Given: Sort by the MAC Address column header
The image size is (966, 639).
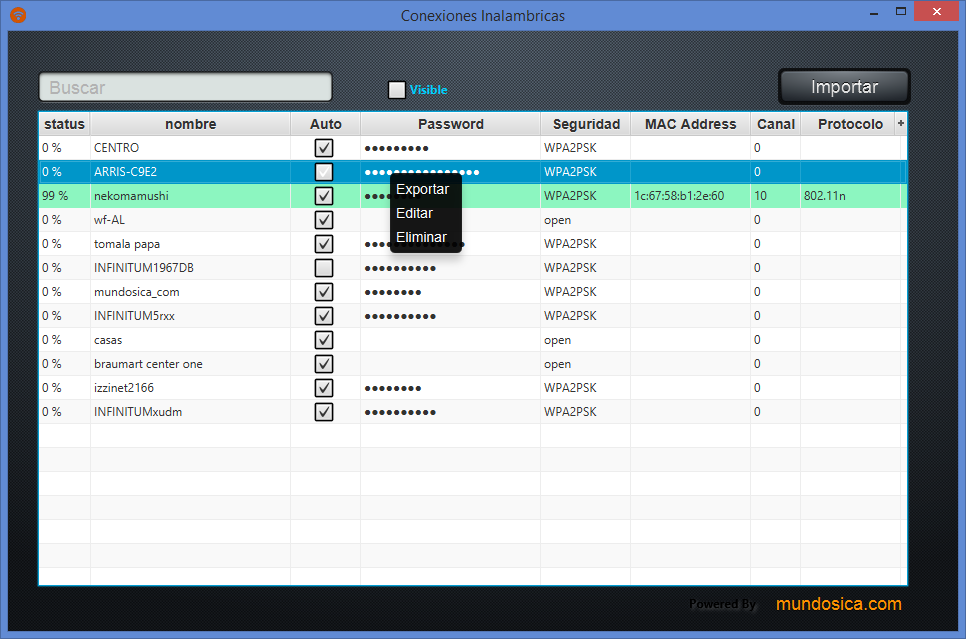Looking at the screenshot, I should pyautogui.click(x=690, y=124).
